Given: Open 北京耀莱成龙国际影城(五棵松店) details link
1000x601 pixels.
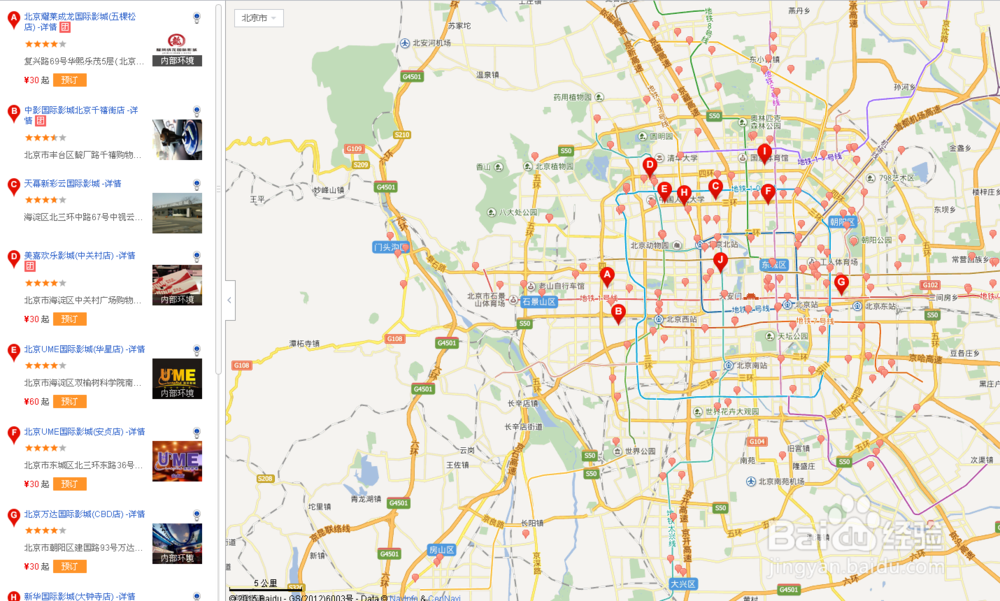Looking at the screenshot, I should point(80,22).
